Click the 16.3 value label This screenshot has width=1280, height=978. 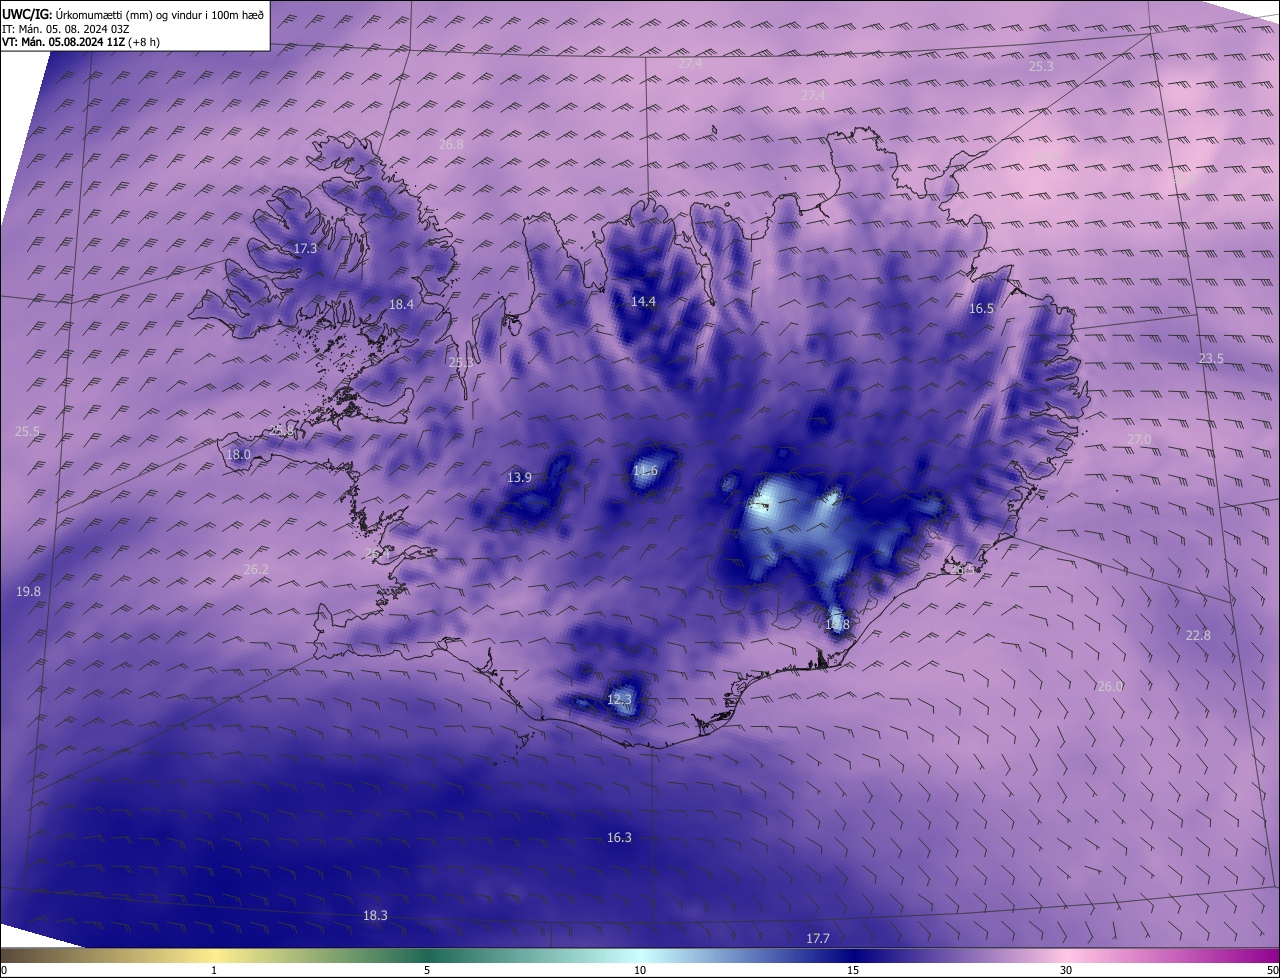[619, 837]
